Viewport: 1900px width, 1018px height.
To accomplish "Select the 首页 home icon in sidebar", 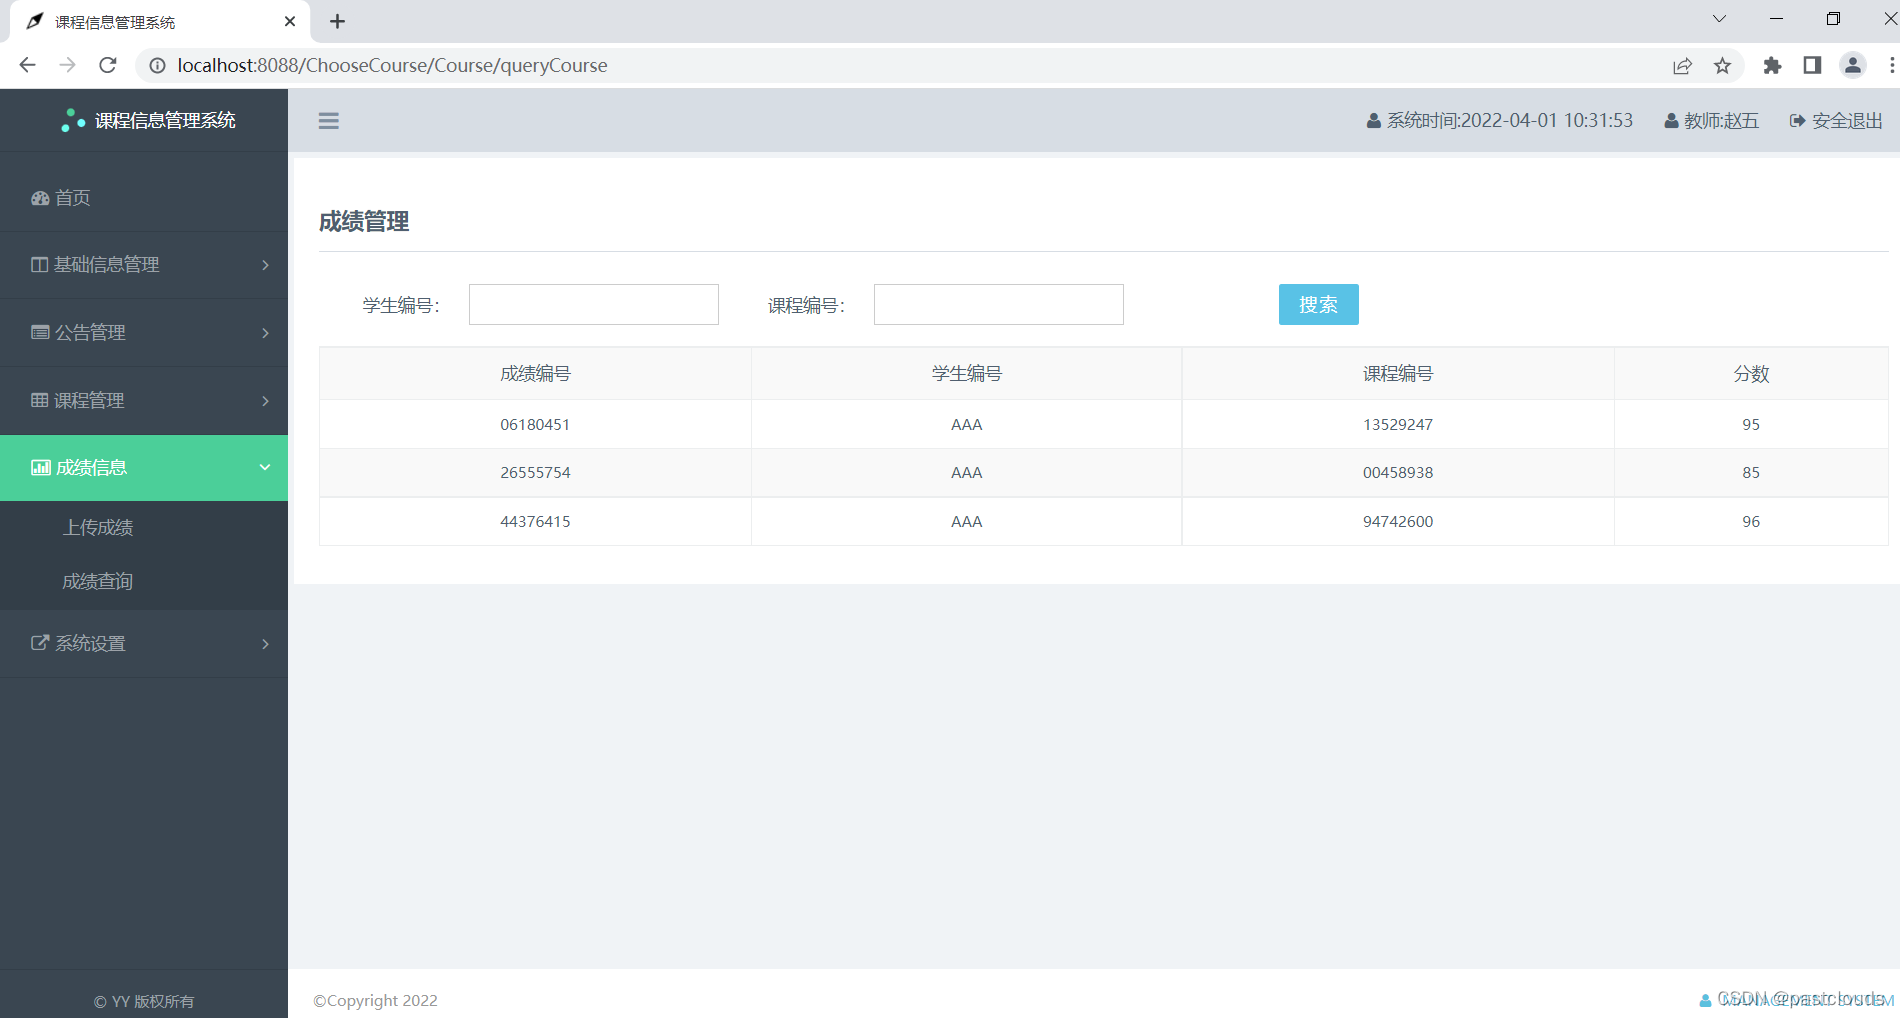I will pyautogui.click(x=38, y=197).
